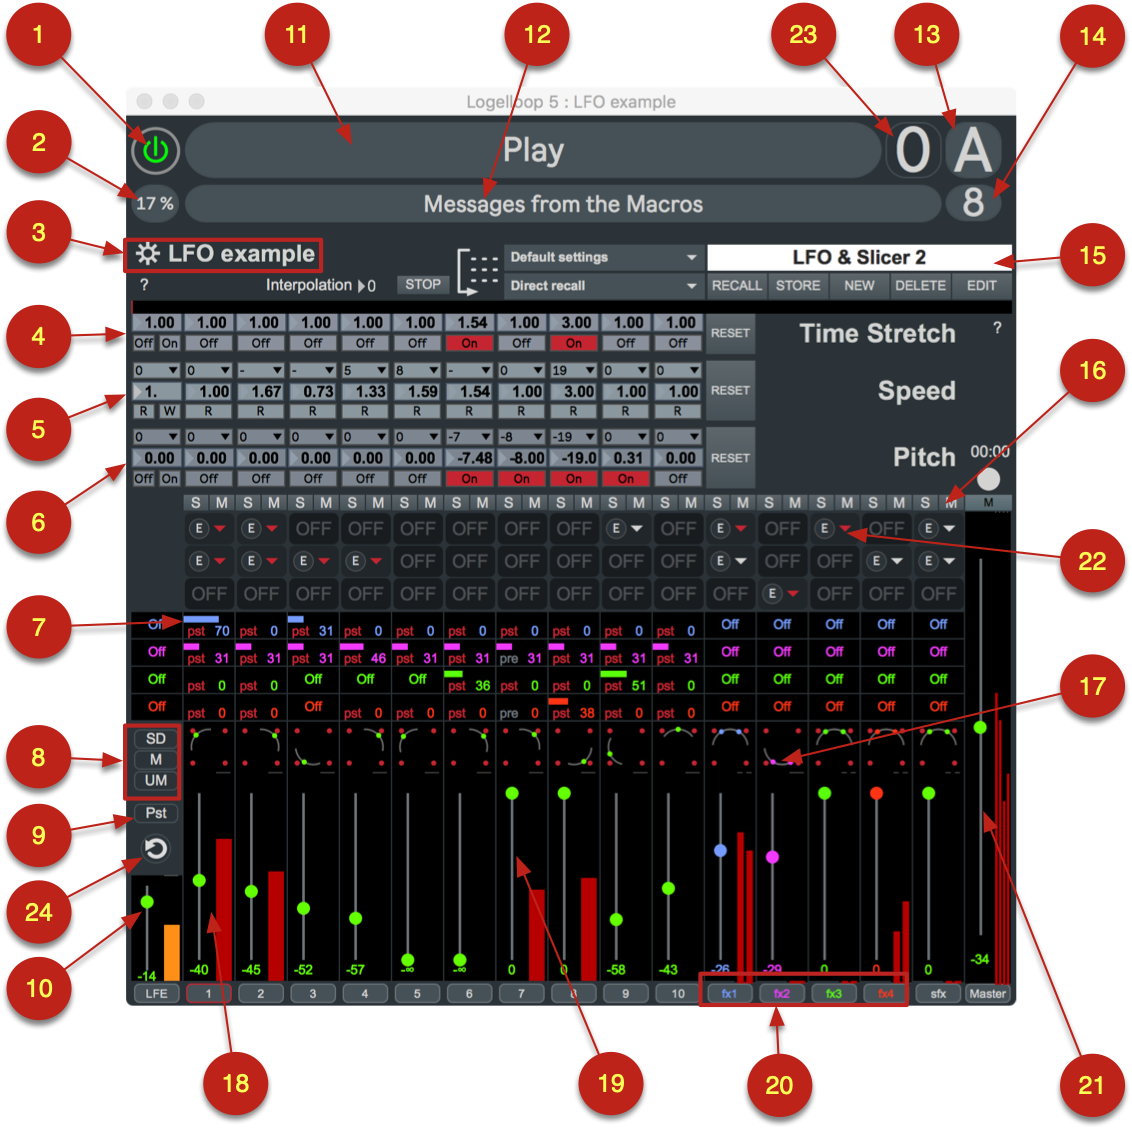The height and width of the screenshot is (1128, 1132).
Task: Open fx3 first insert E editor
Action: pos(824,529)
